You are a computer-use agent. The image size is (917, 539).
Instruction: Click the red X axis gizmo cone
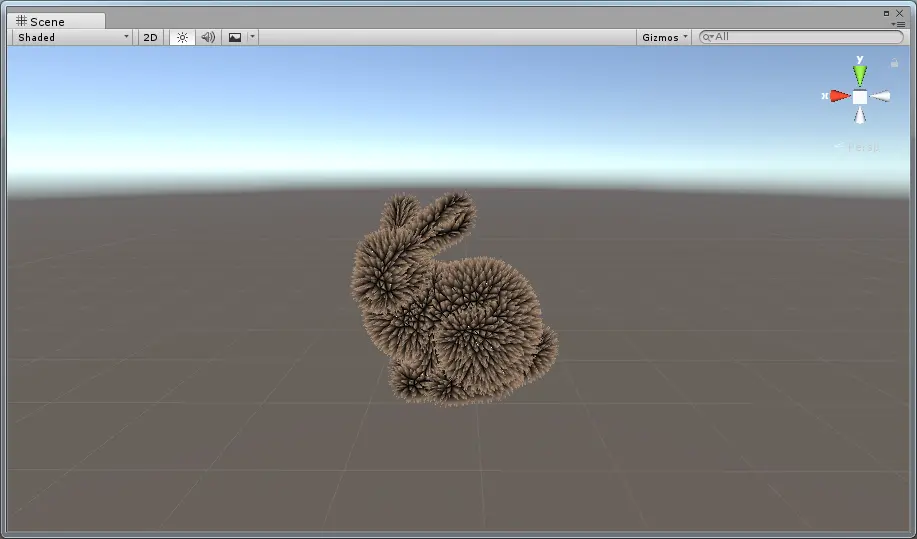(x=840, y=96)
